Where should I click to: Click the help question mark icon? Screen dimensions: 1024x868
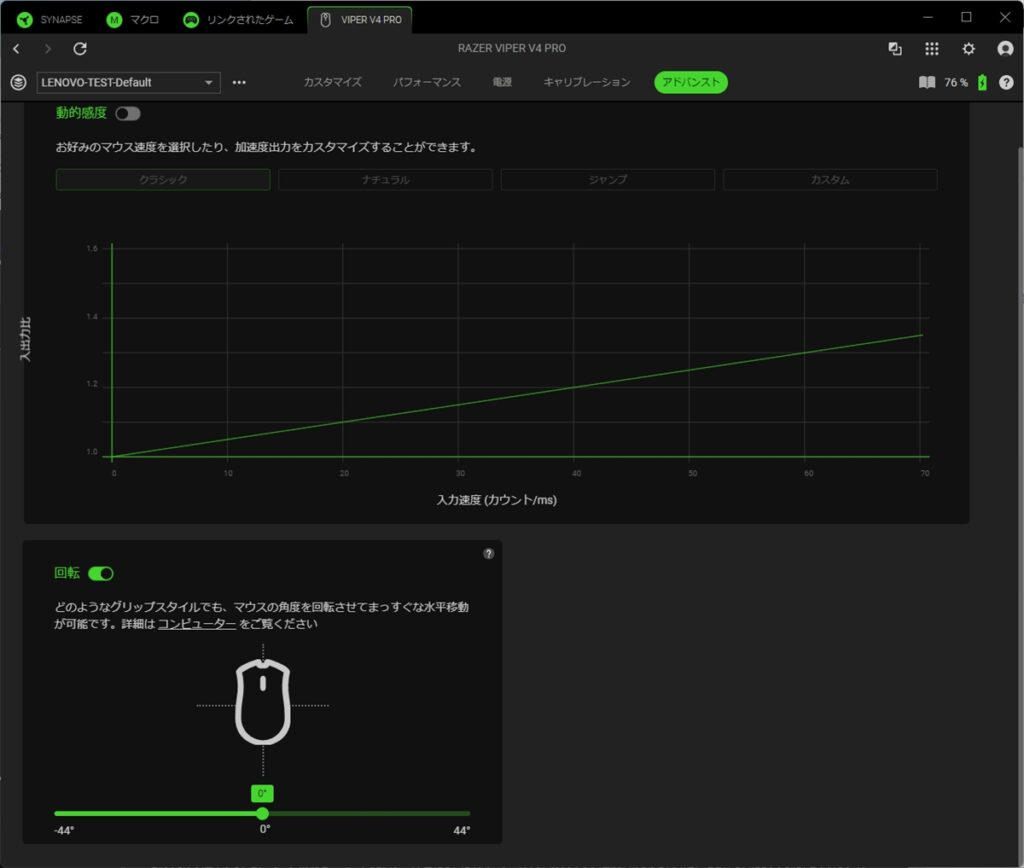[x=1006, y=83]
